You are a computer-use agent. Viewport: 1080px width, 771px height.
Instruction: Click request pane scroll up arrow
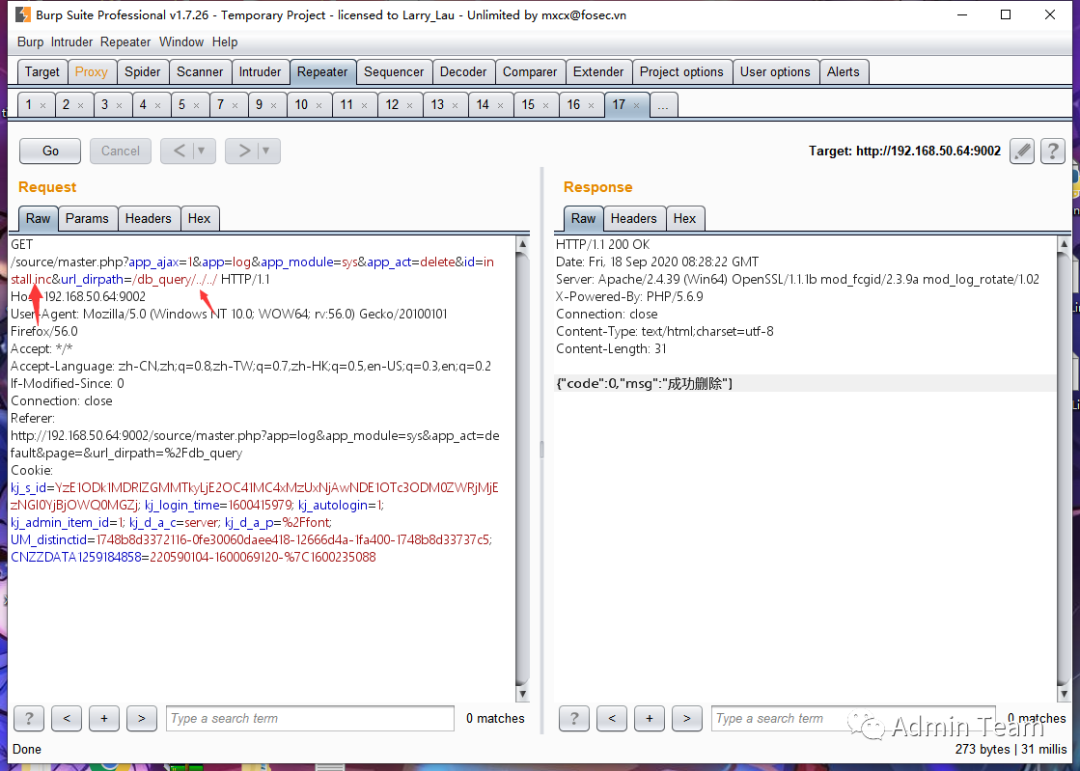(523, 244)
